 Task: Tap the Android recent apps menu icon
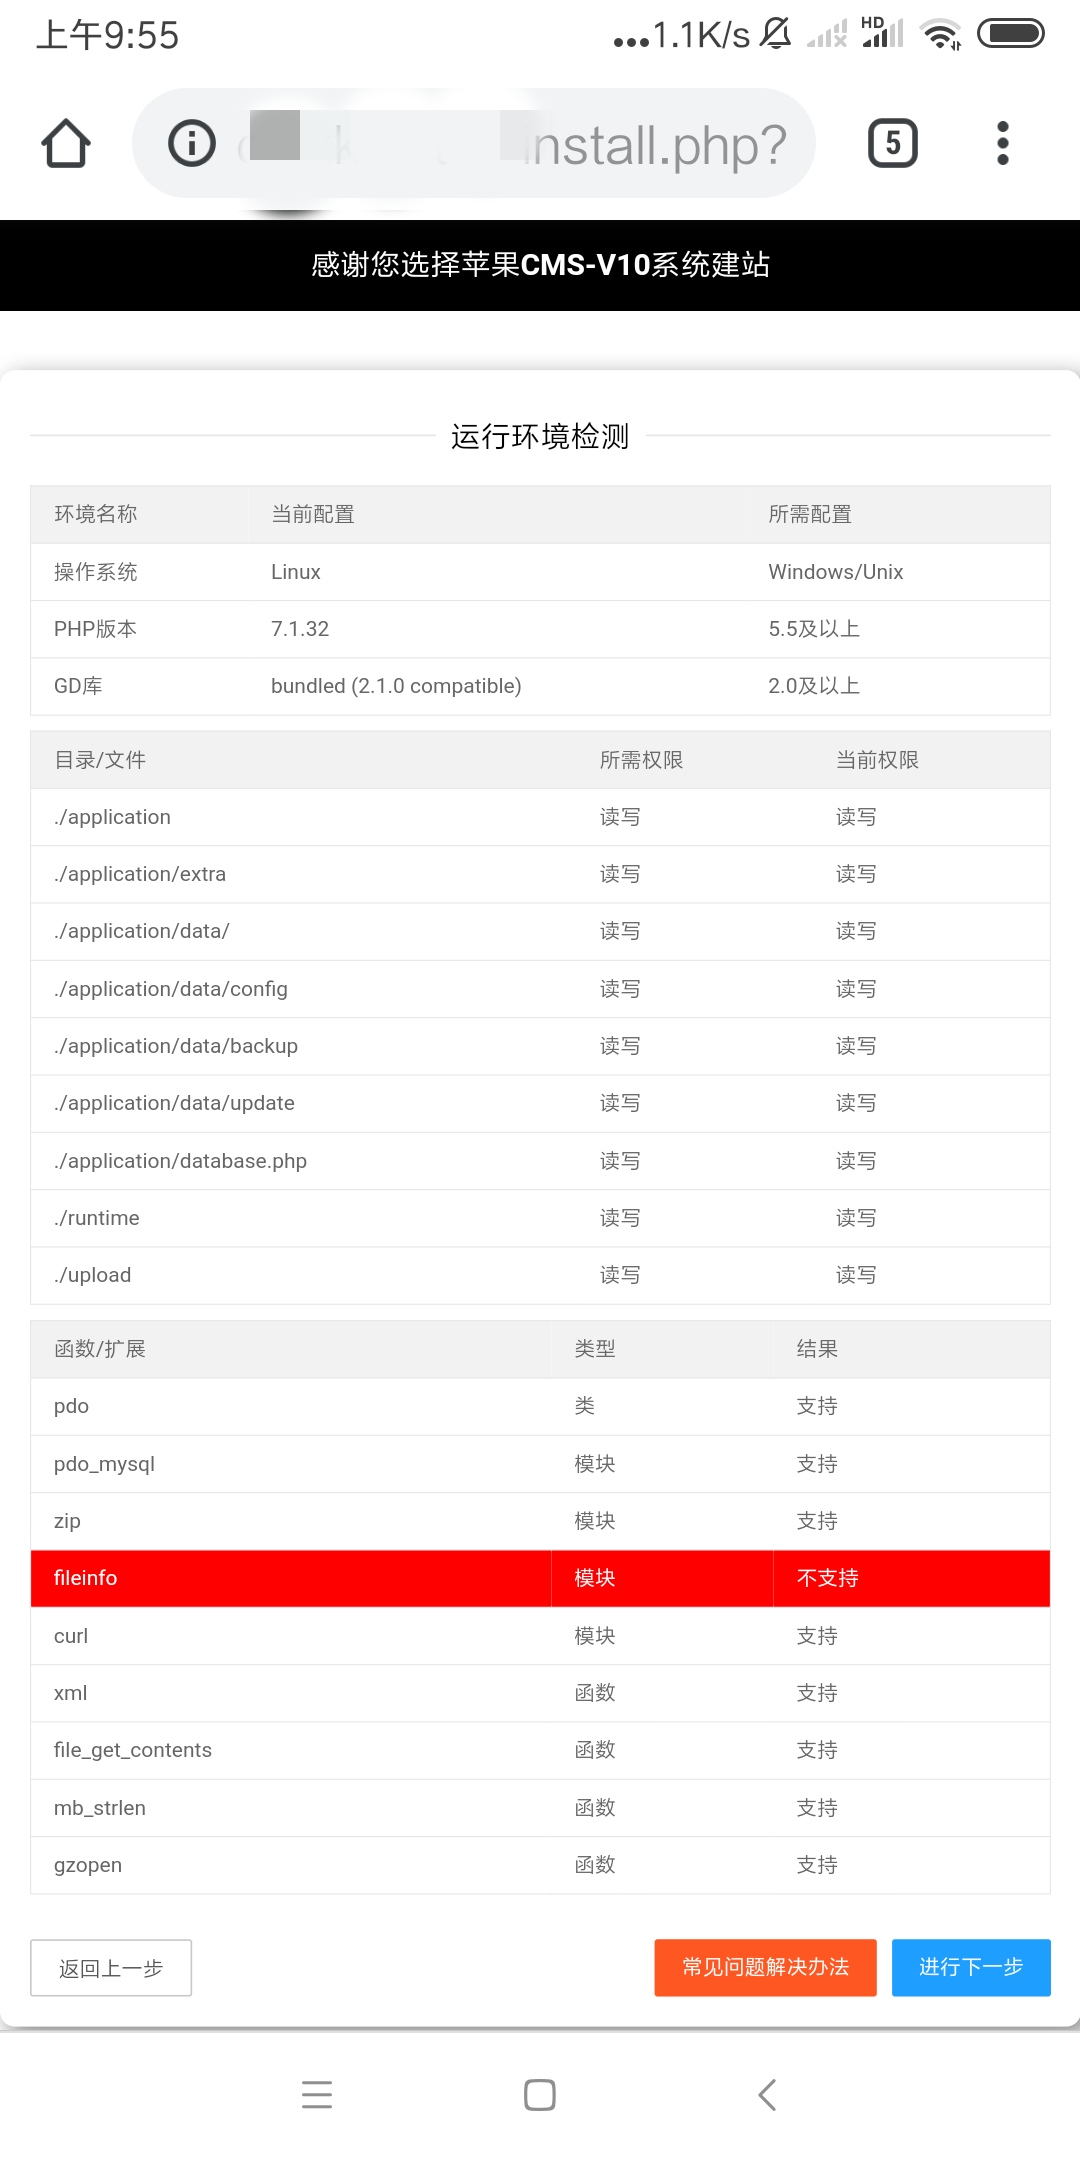point(317,2095)
